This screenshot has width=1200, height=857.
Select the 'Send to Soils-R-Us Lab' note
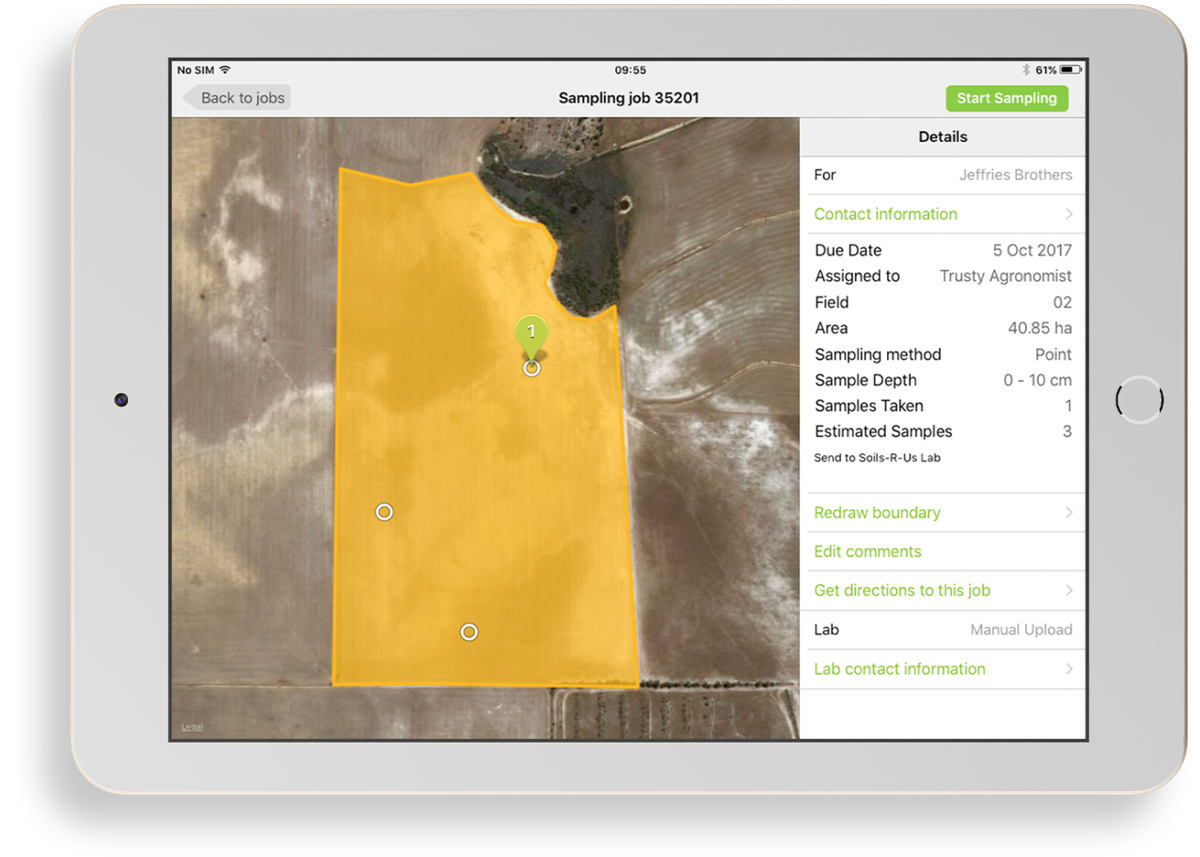point(878,457)
